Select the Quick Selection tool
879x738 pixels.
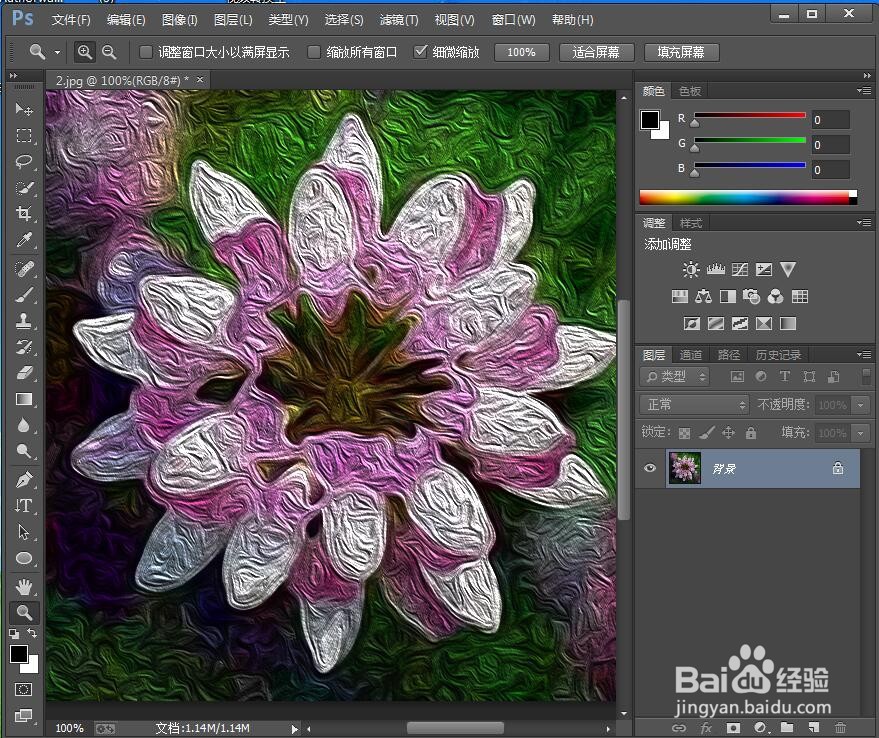pos(24,188)
